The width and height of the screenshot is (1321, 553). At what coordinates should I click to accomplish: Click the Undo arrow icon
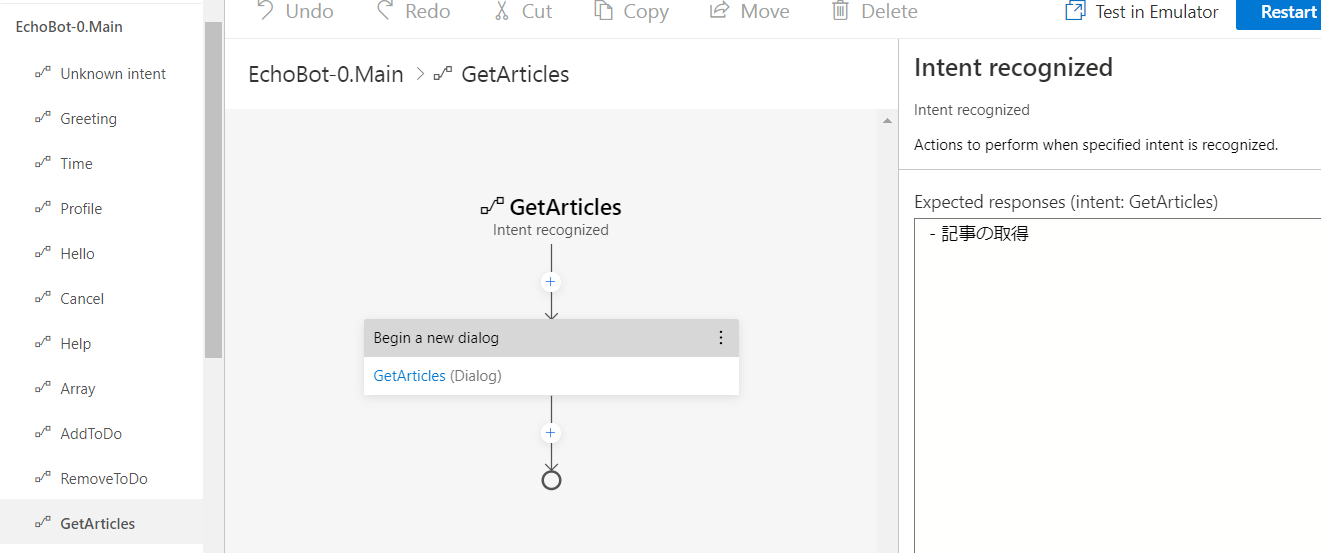[265, 11]
